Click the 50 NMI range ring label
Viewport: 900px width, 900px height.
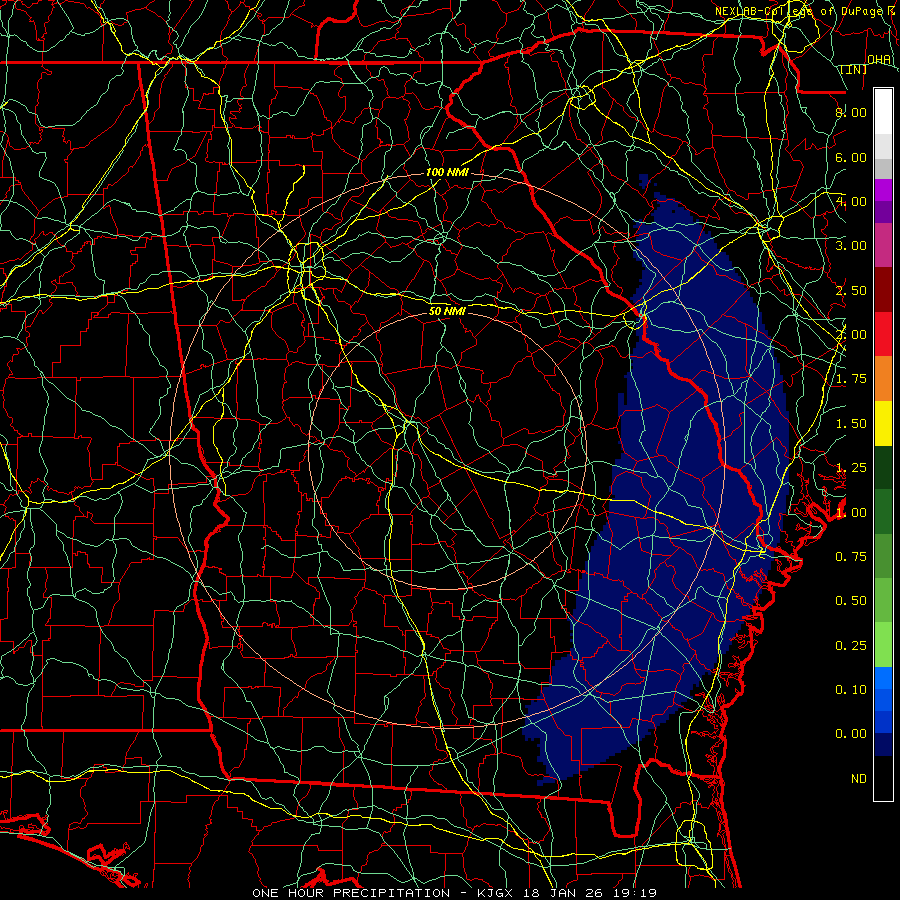pyautogui.click(x=447, y=311)
